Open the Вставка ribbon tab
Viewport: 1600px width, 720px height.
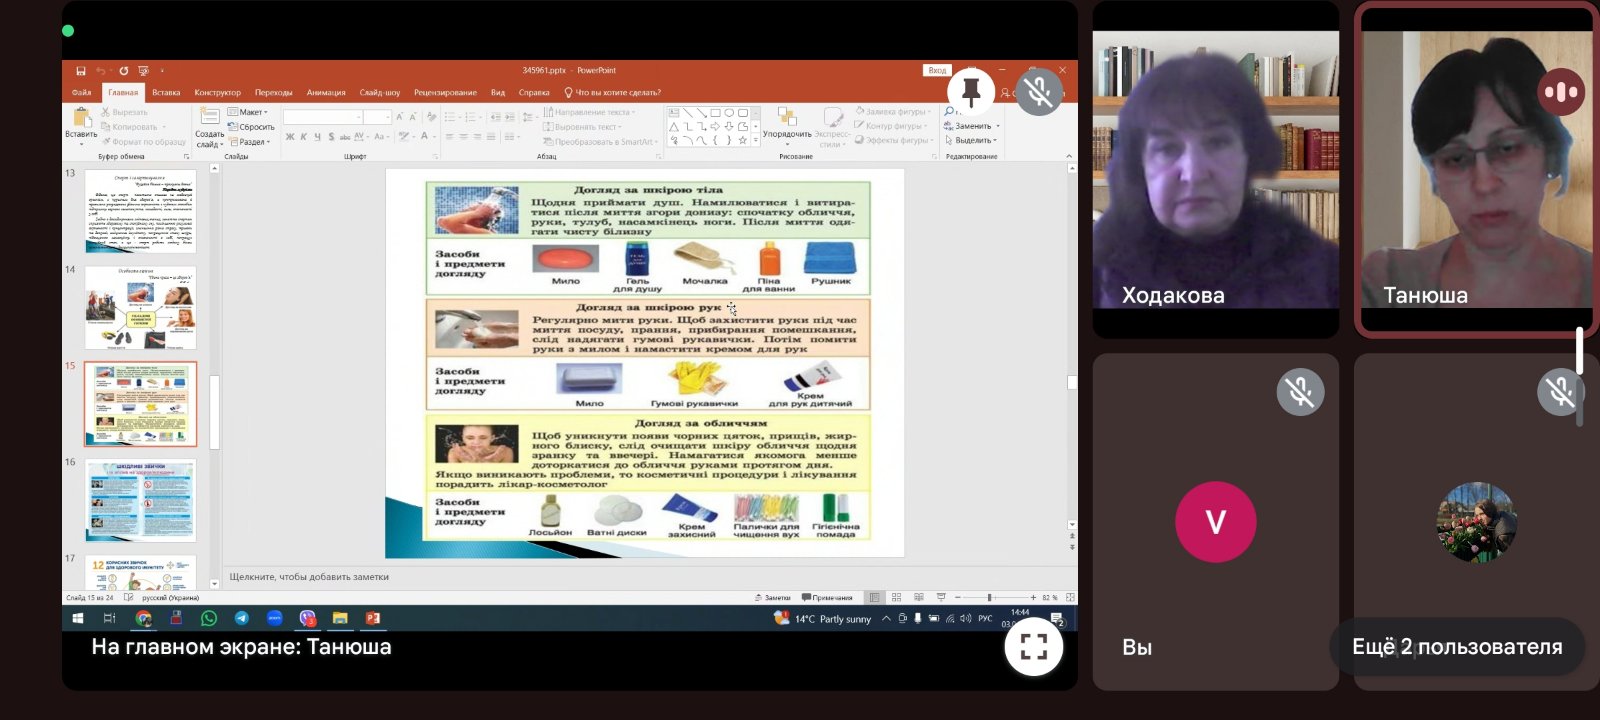166,92
